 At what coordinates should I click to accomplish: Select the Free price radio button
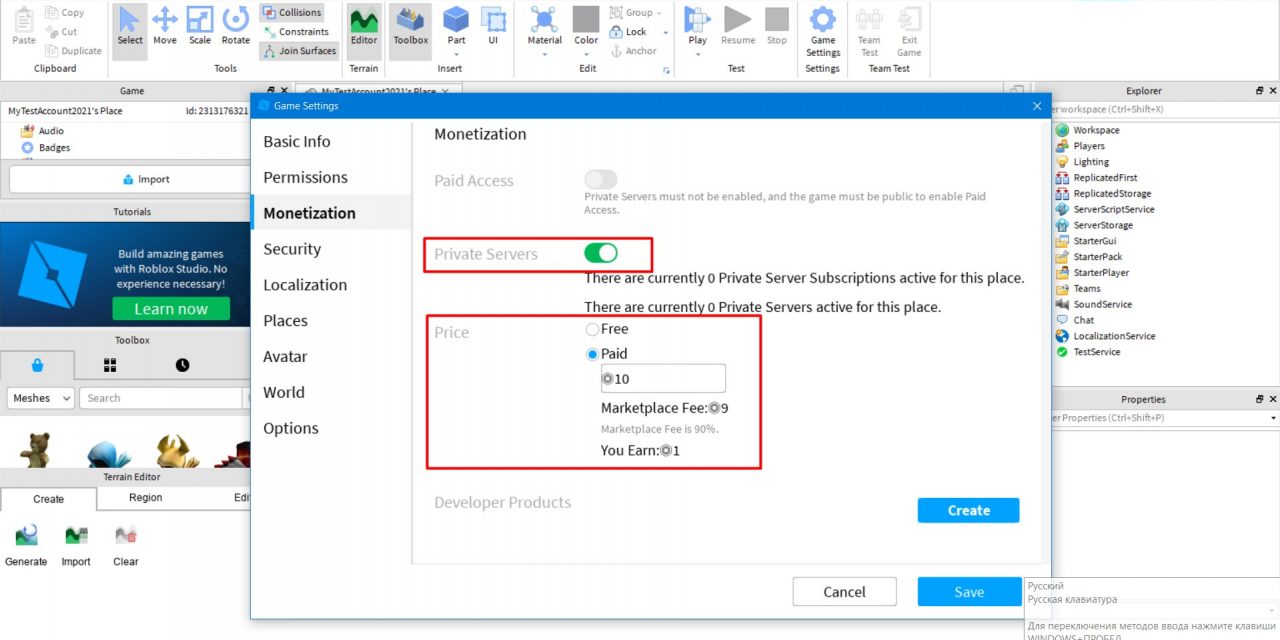[x=593, y=329]
